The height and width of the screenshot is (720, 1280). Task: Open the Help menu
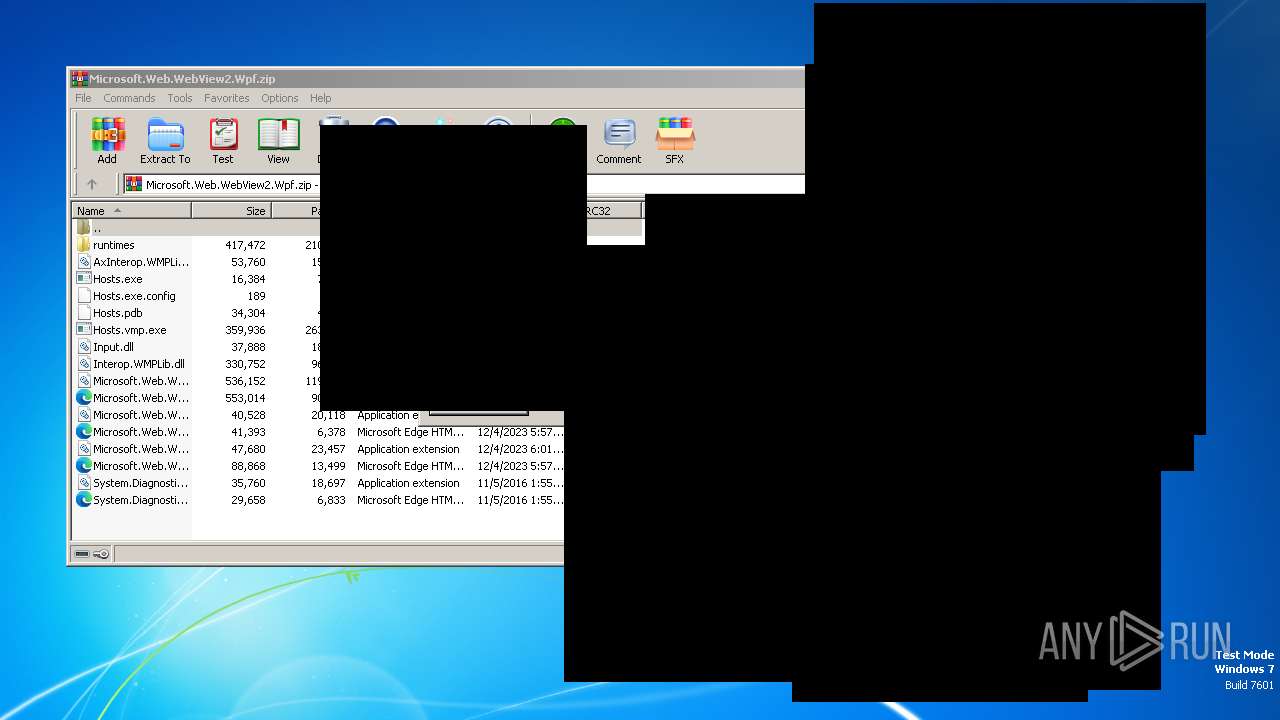tap(320, 98)
